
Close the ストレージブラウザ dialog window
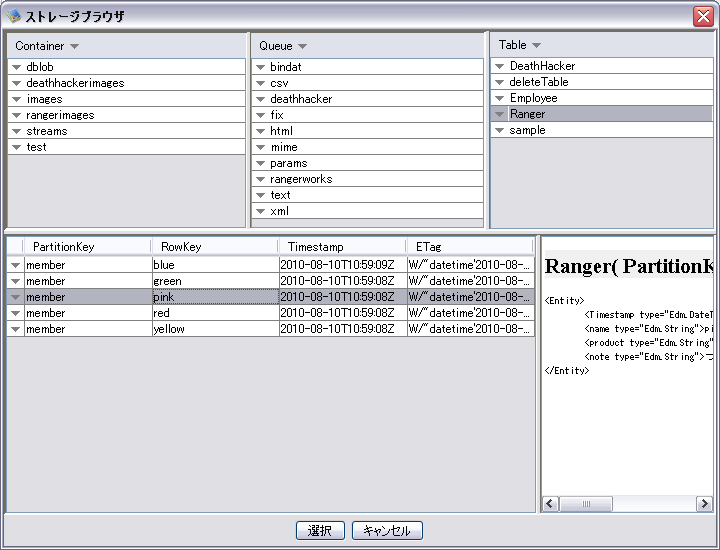(x=702, y=17)
